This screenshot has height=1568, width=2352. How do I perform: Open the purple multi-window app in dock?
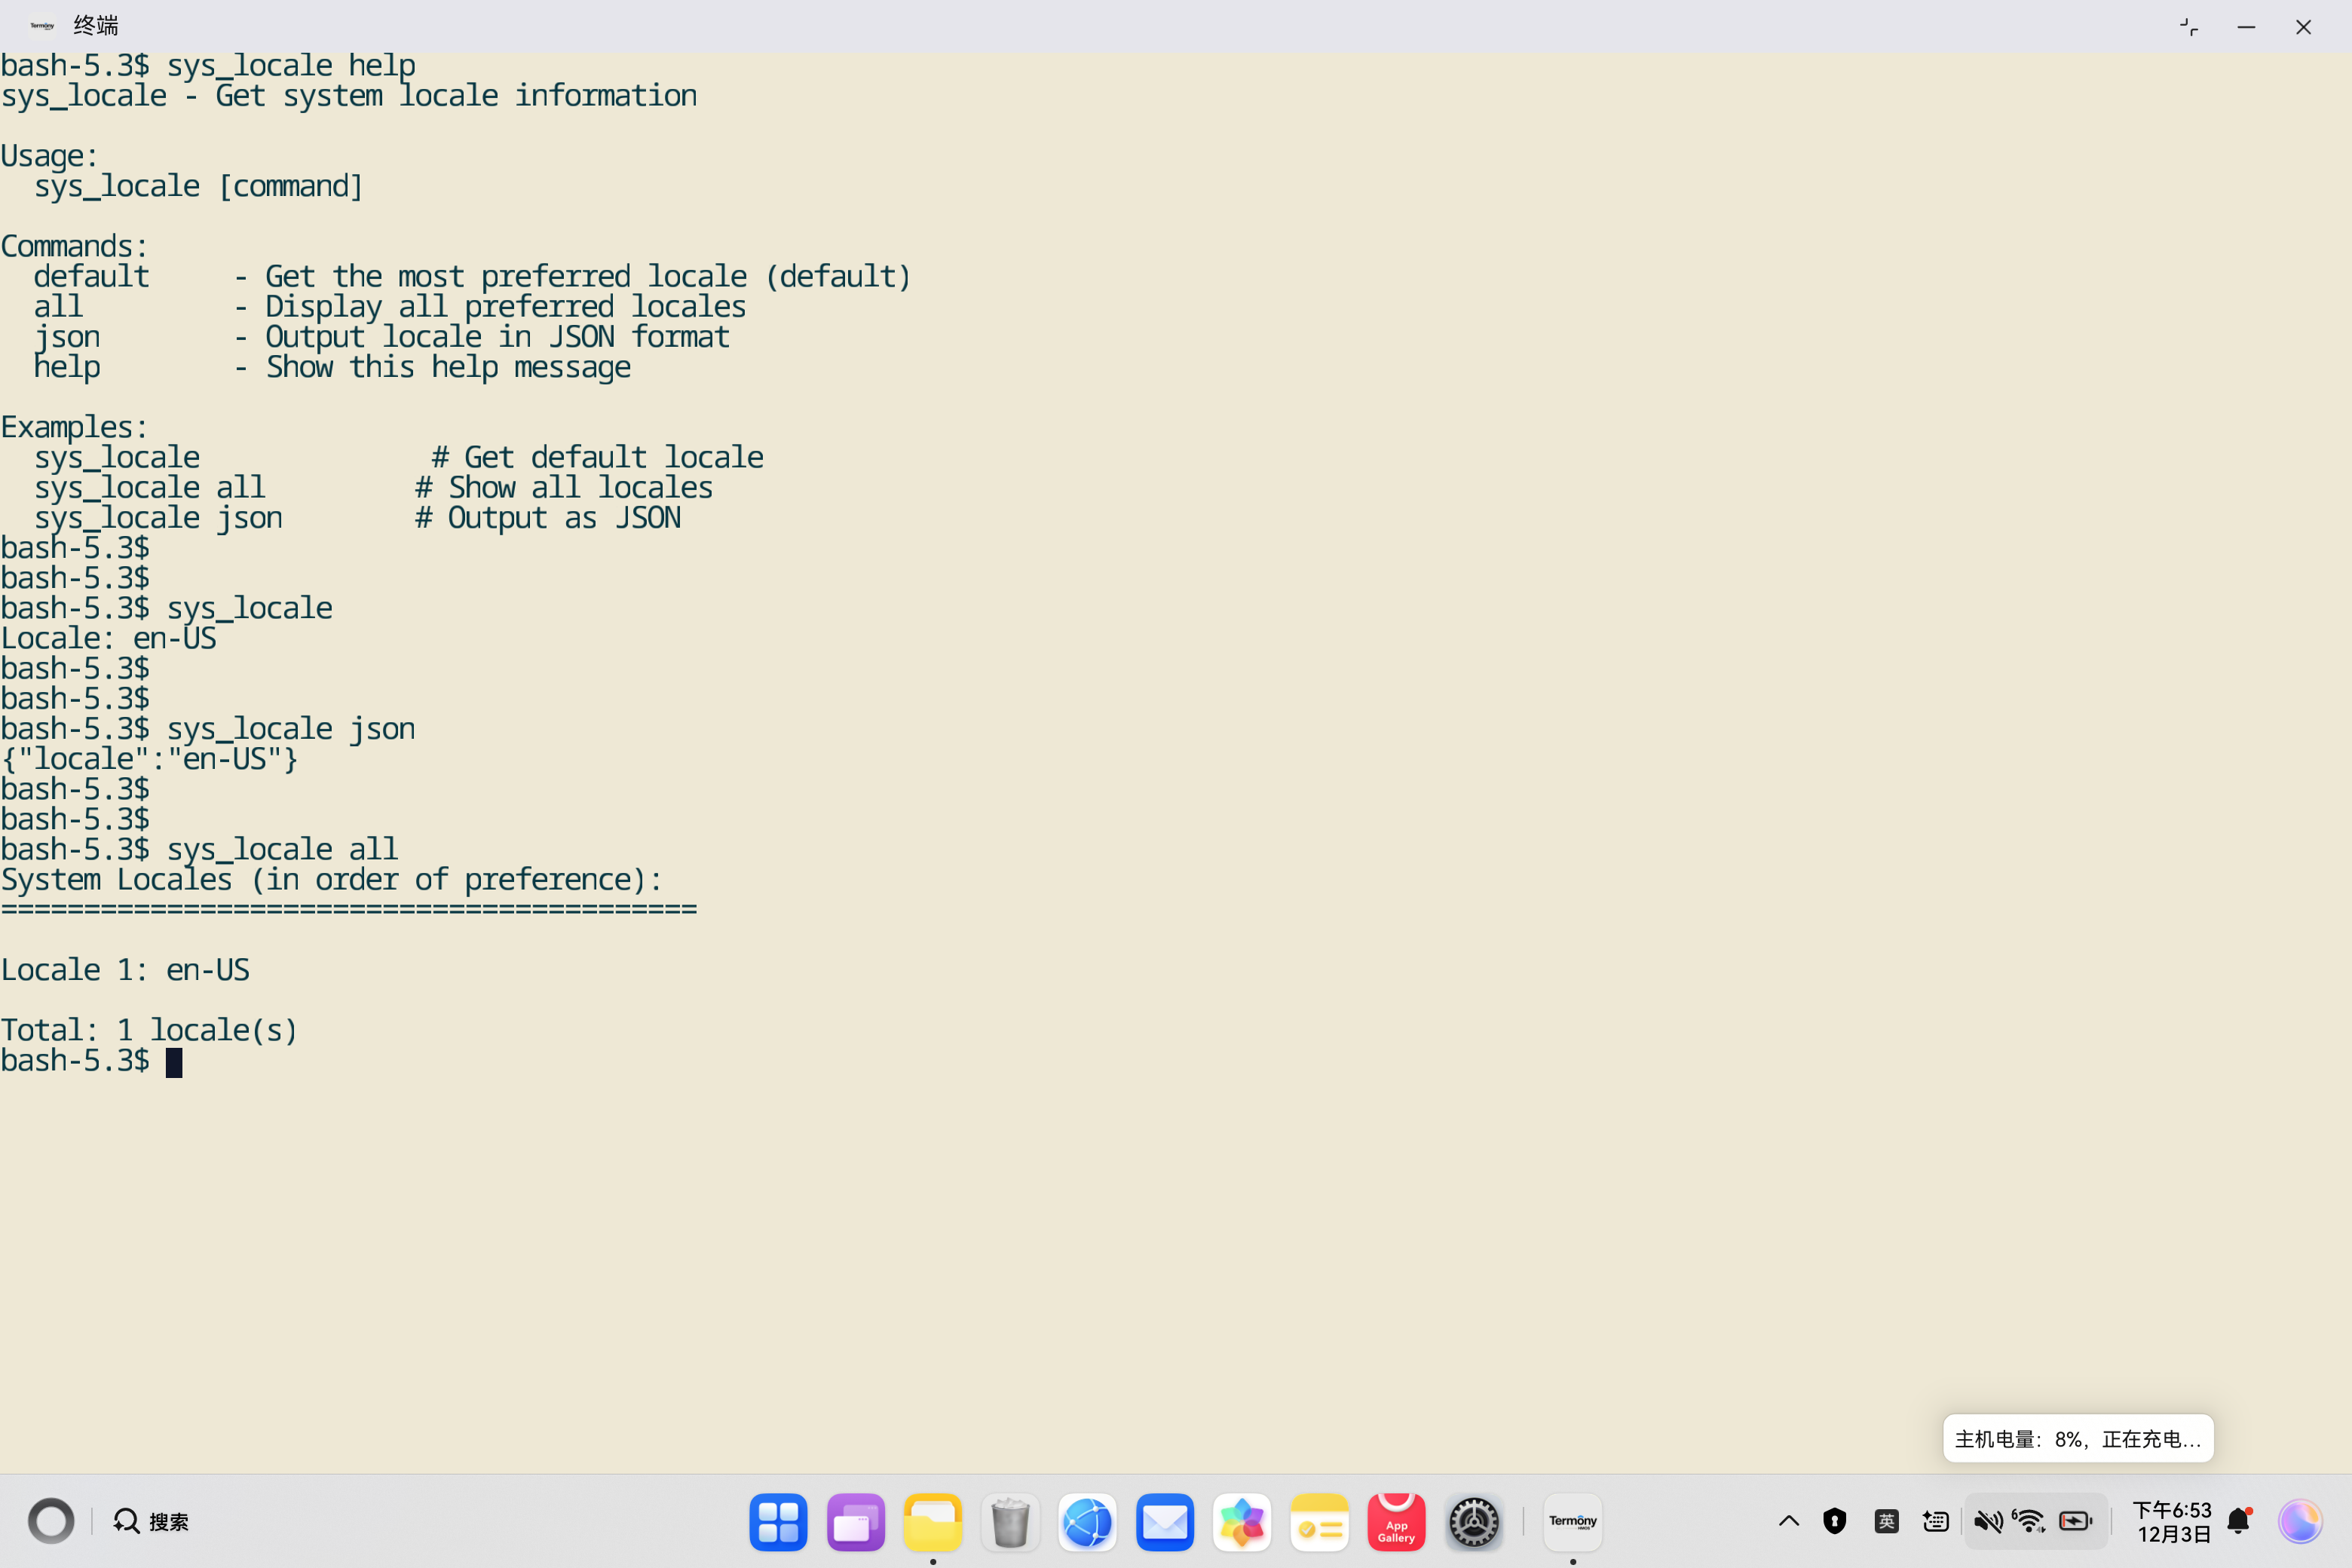[x=855, y=1522]
